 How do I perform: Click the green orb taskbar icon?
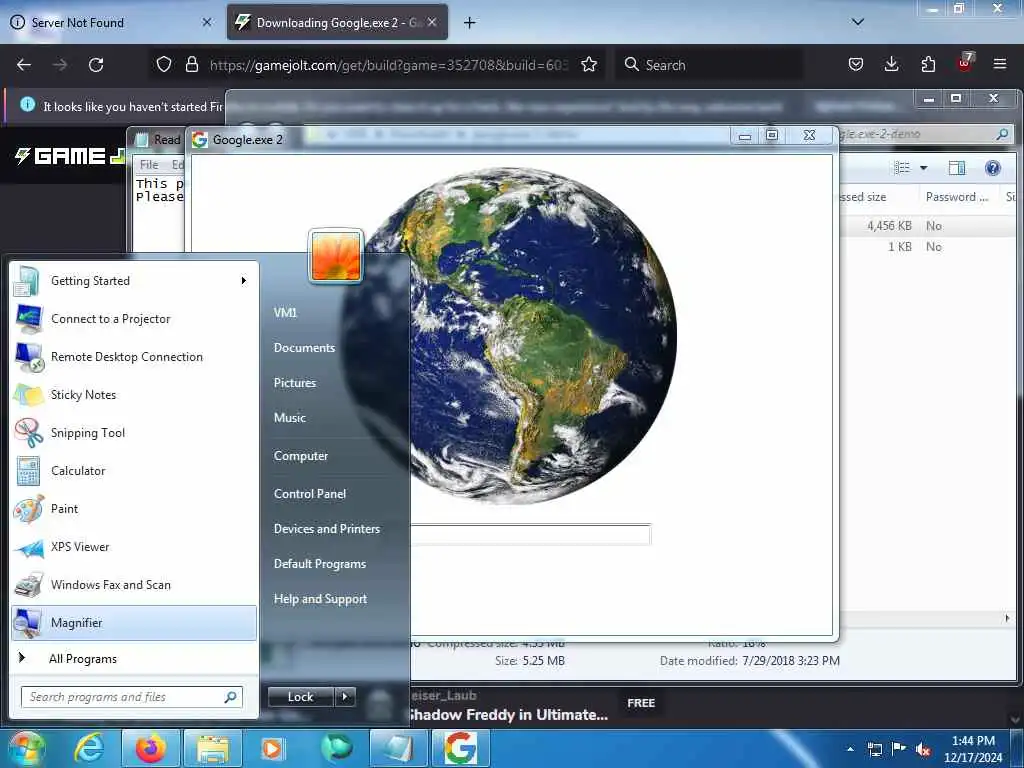pyautogui.click(x=336, y=748)
